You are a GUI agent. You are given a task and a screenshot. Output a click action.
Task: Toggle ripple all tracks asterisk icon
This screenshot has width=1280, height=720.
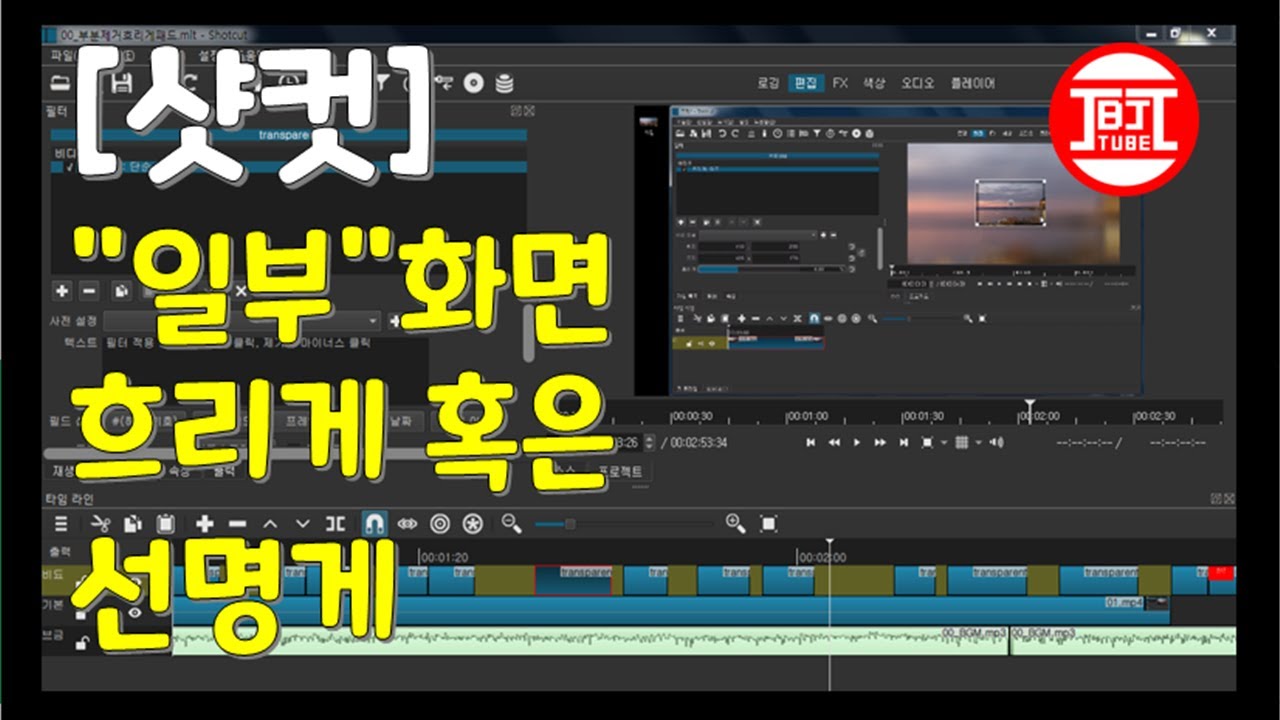473,523
